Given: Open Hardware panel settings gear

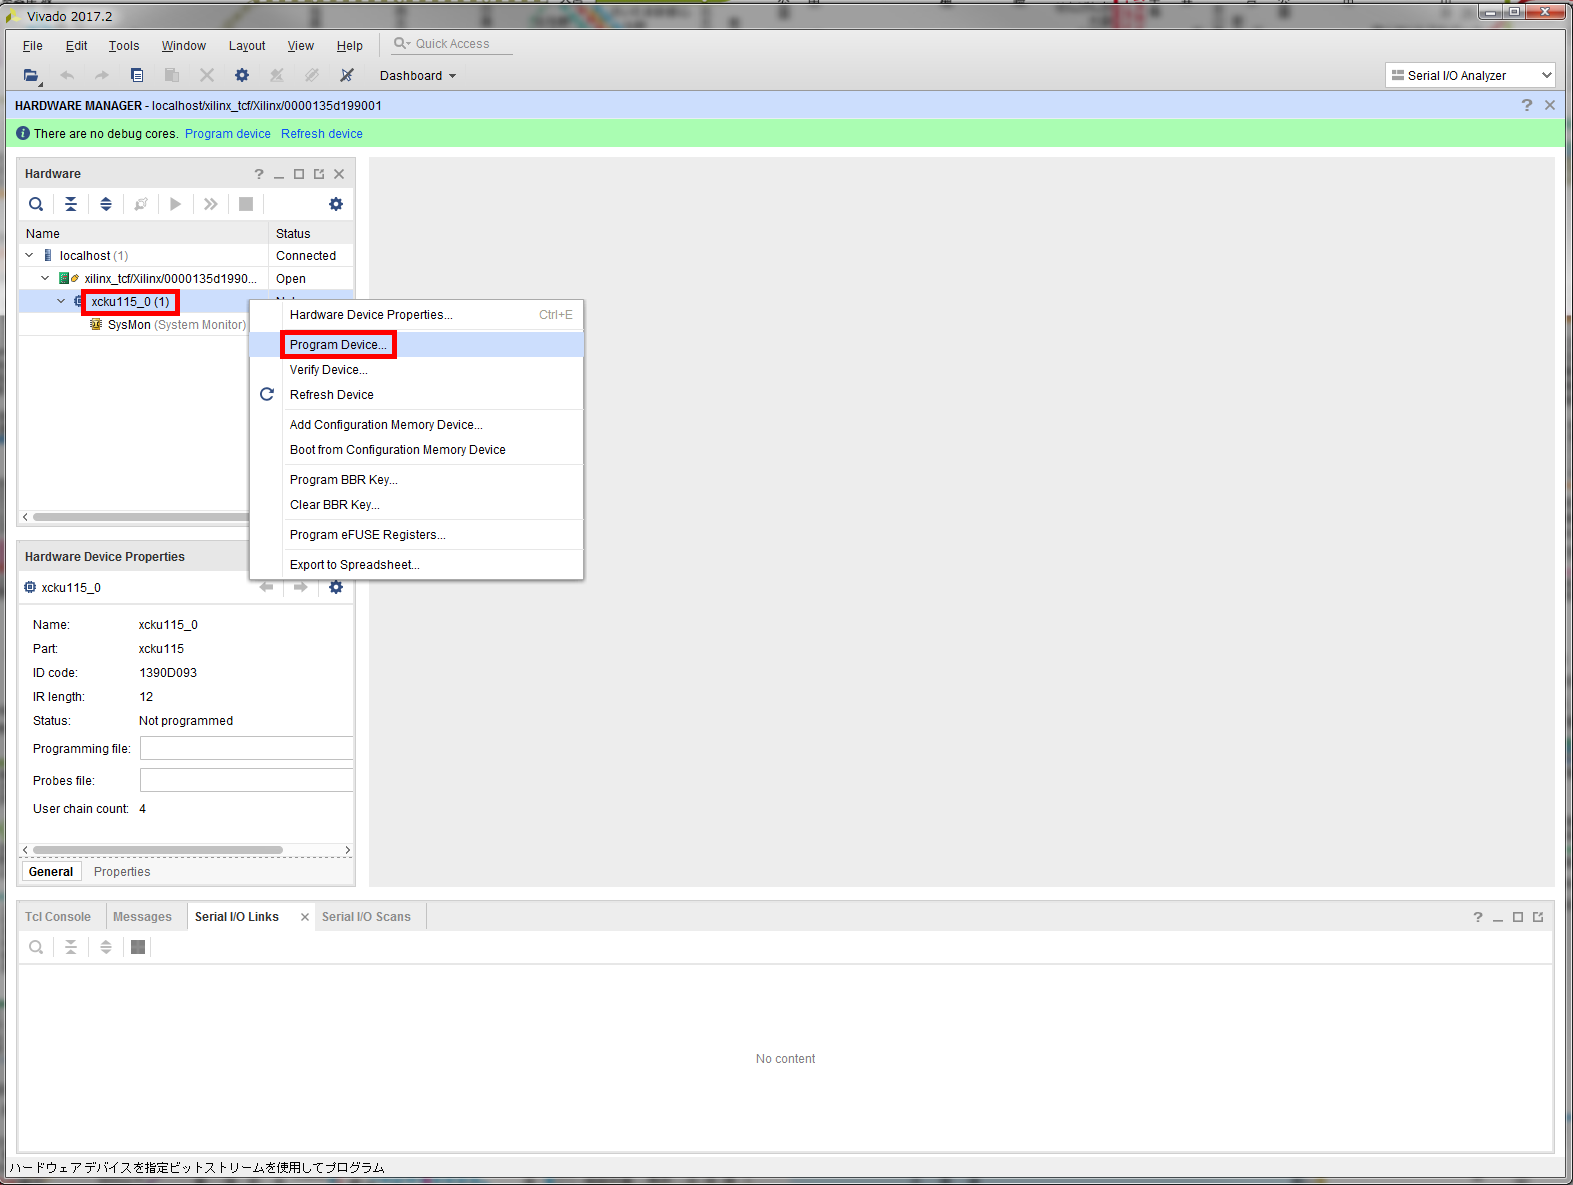Looking at the screenshot, I should tap(336, 204).
